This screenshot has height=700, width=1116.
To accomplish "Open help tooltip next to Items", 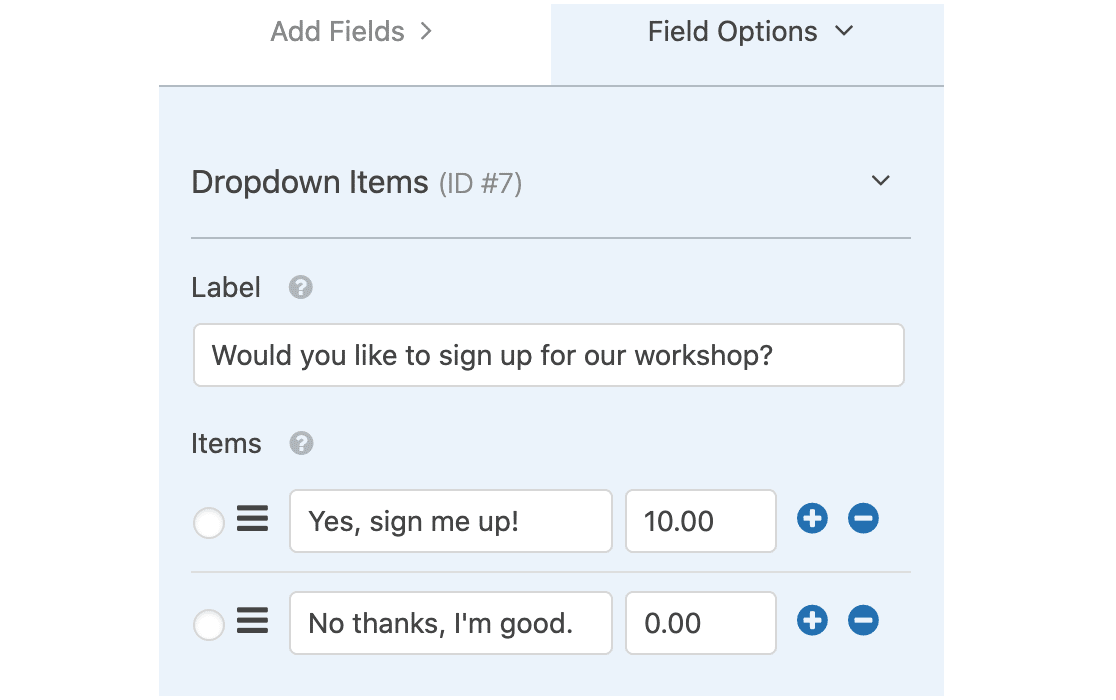I will 301,443.
